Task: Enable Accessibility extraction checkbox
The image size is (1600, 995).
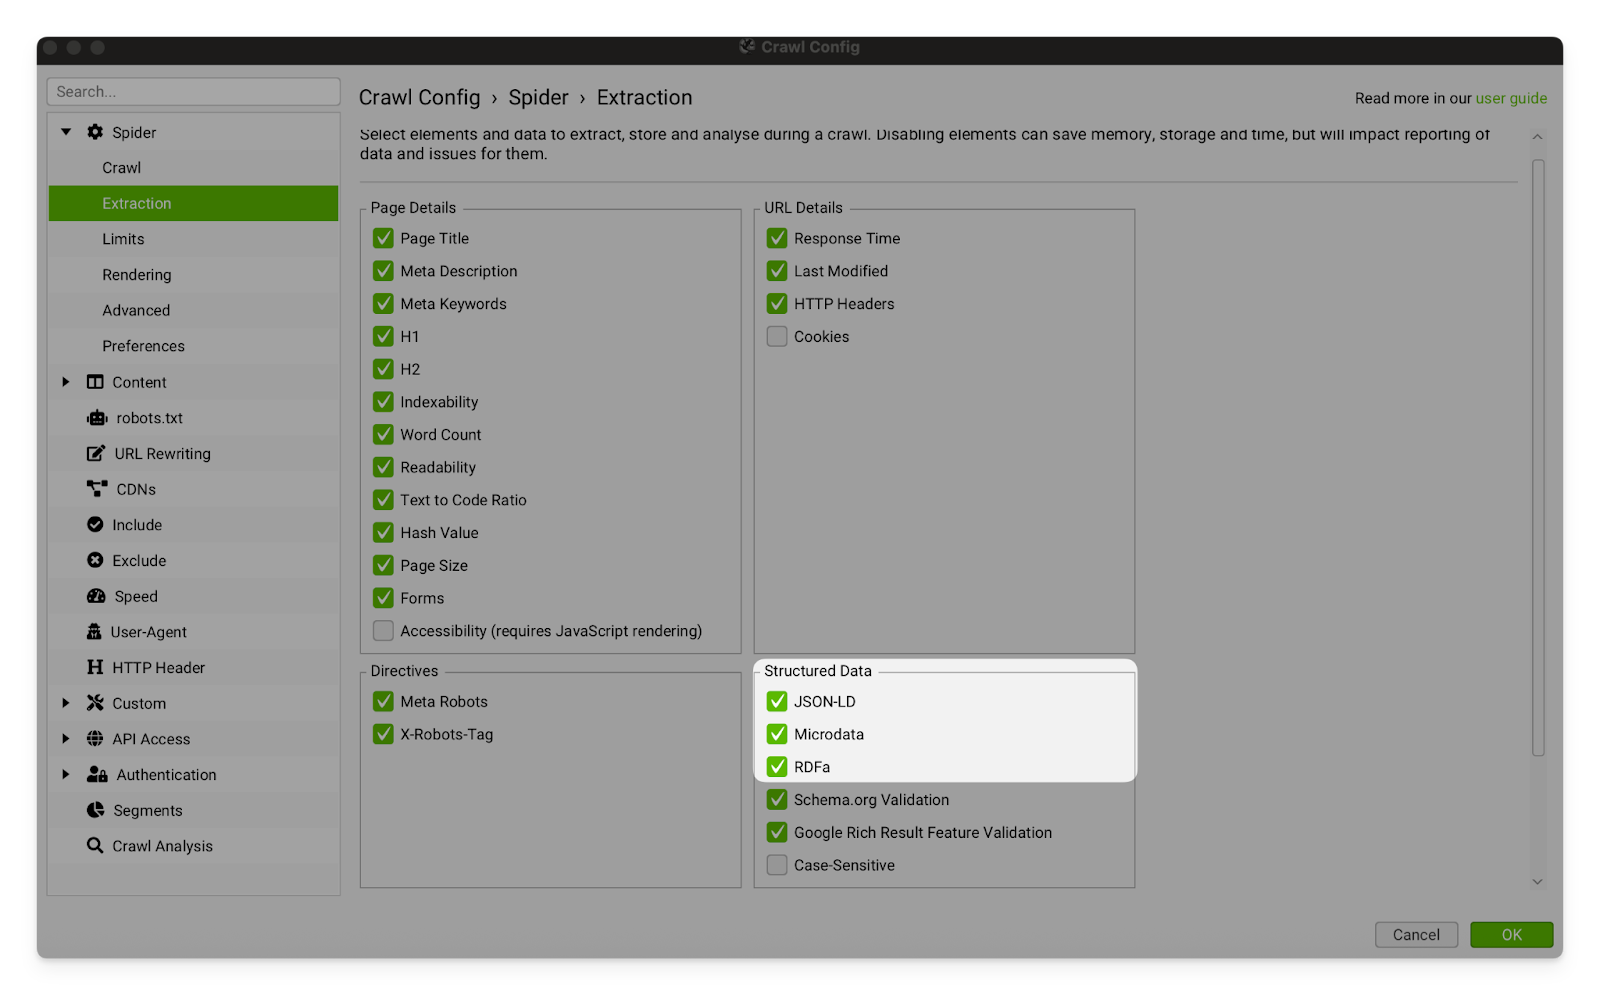Action: 383,631
